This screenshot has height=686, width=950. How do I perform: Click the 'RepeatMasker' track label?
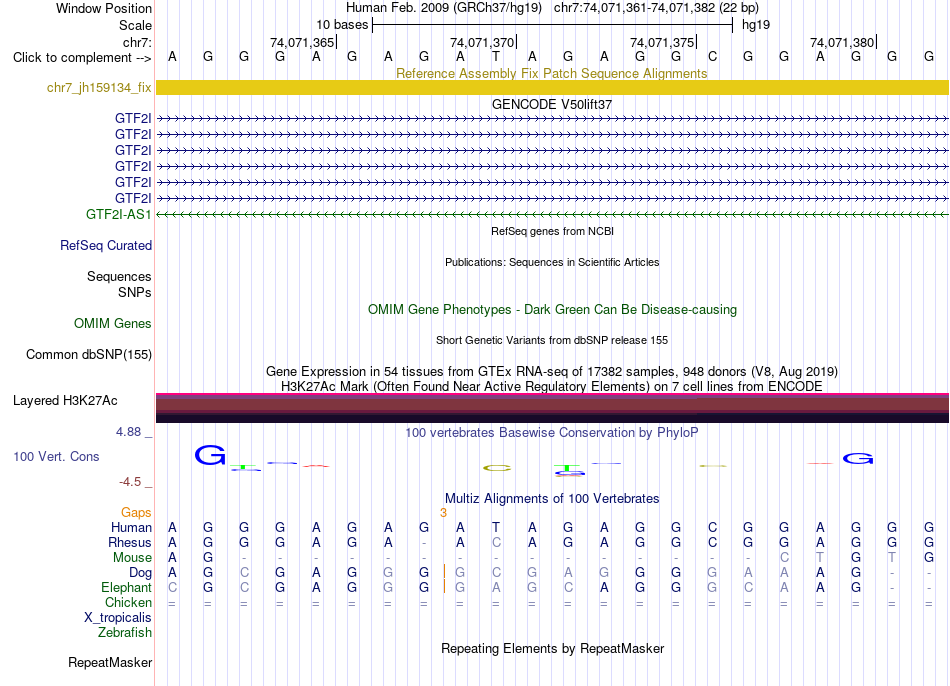[110, 662]
